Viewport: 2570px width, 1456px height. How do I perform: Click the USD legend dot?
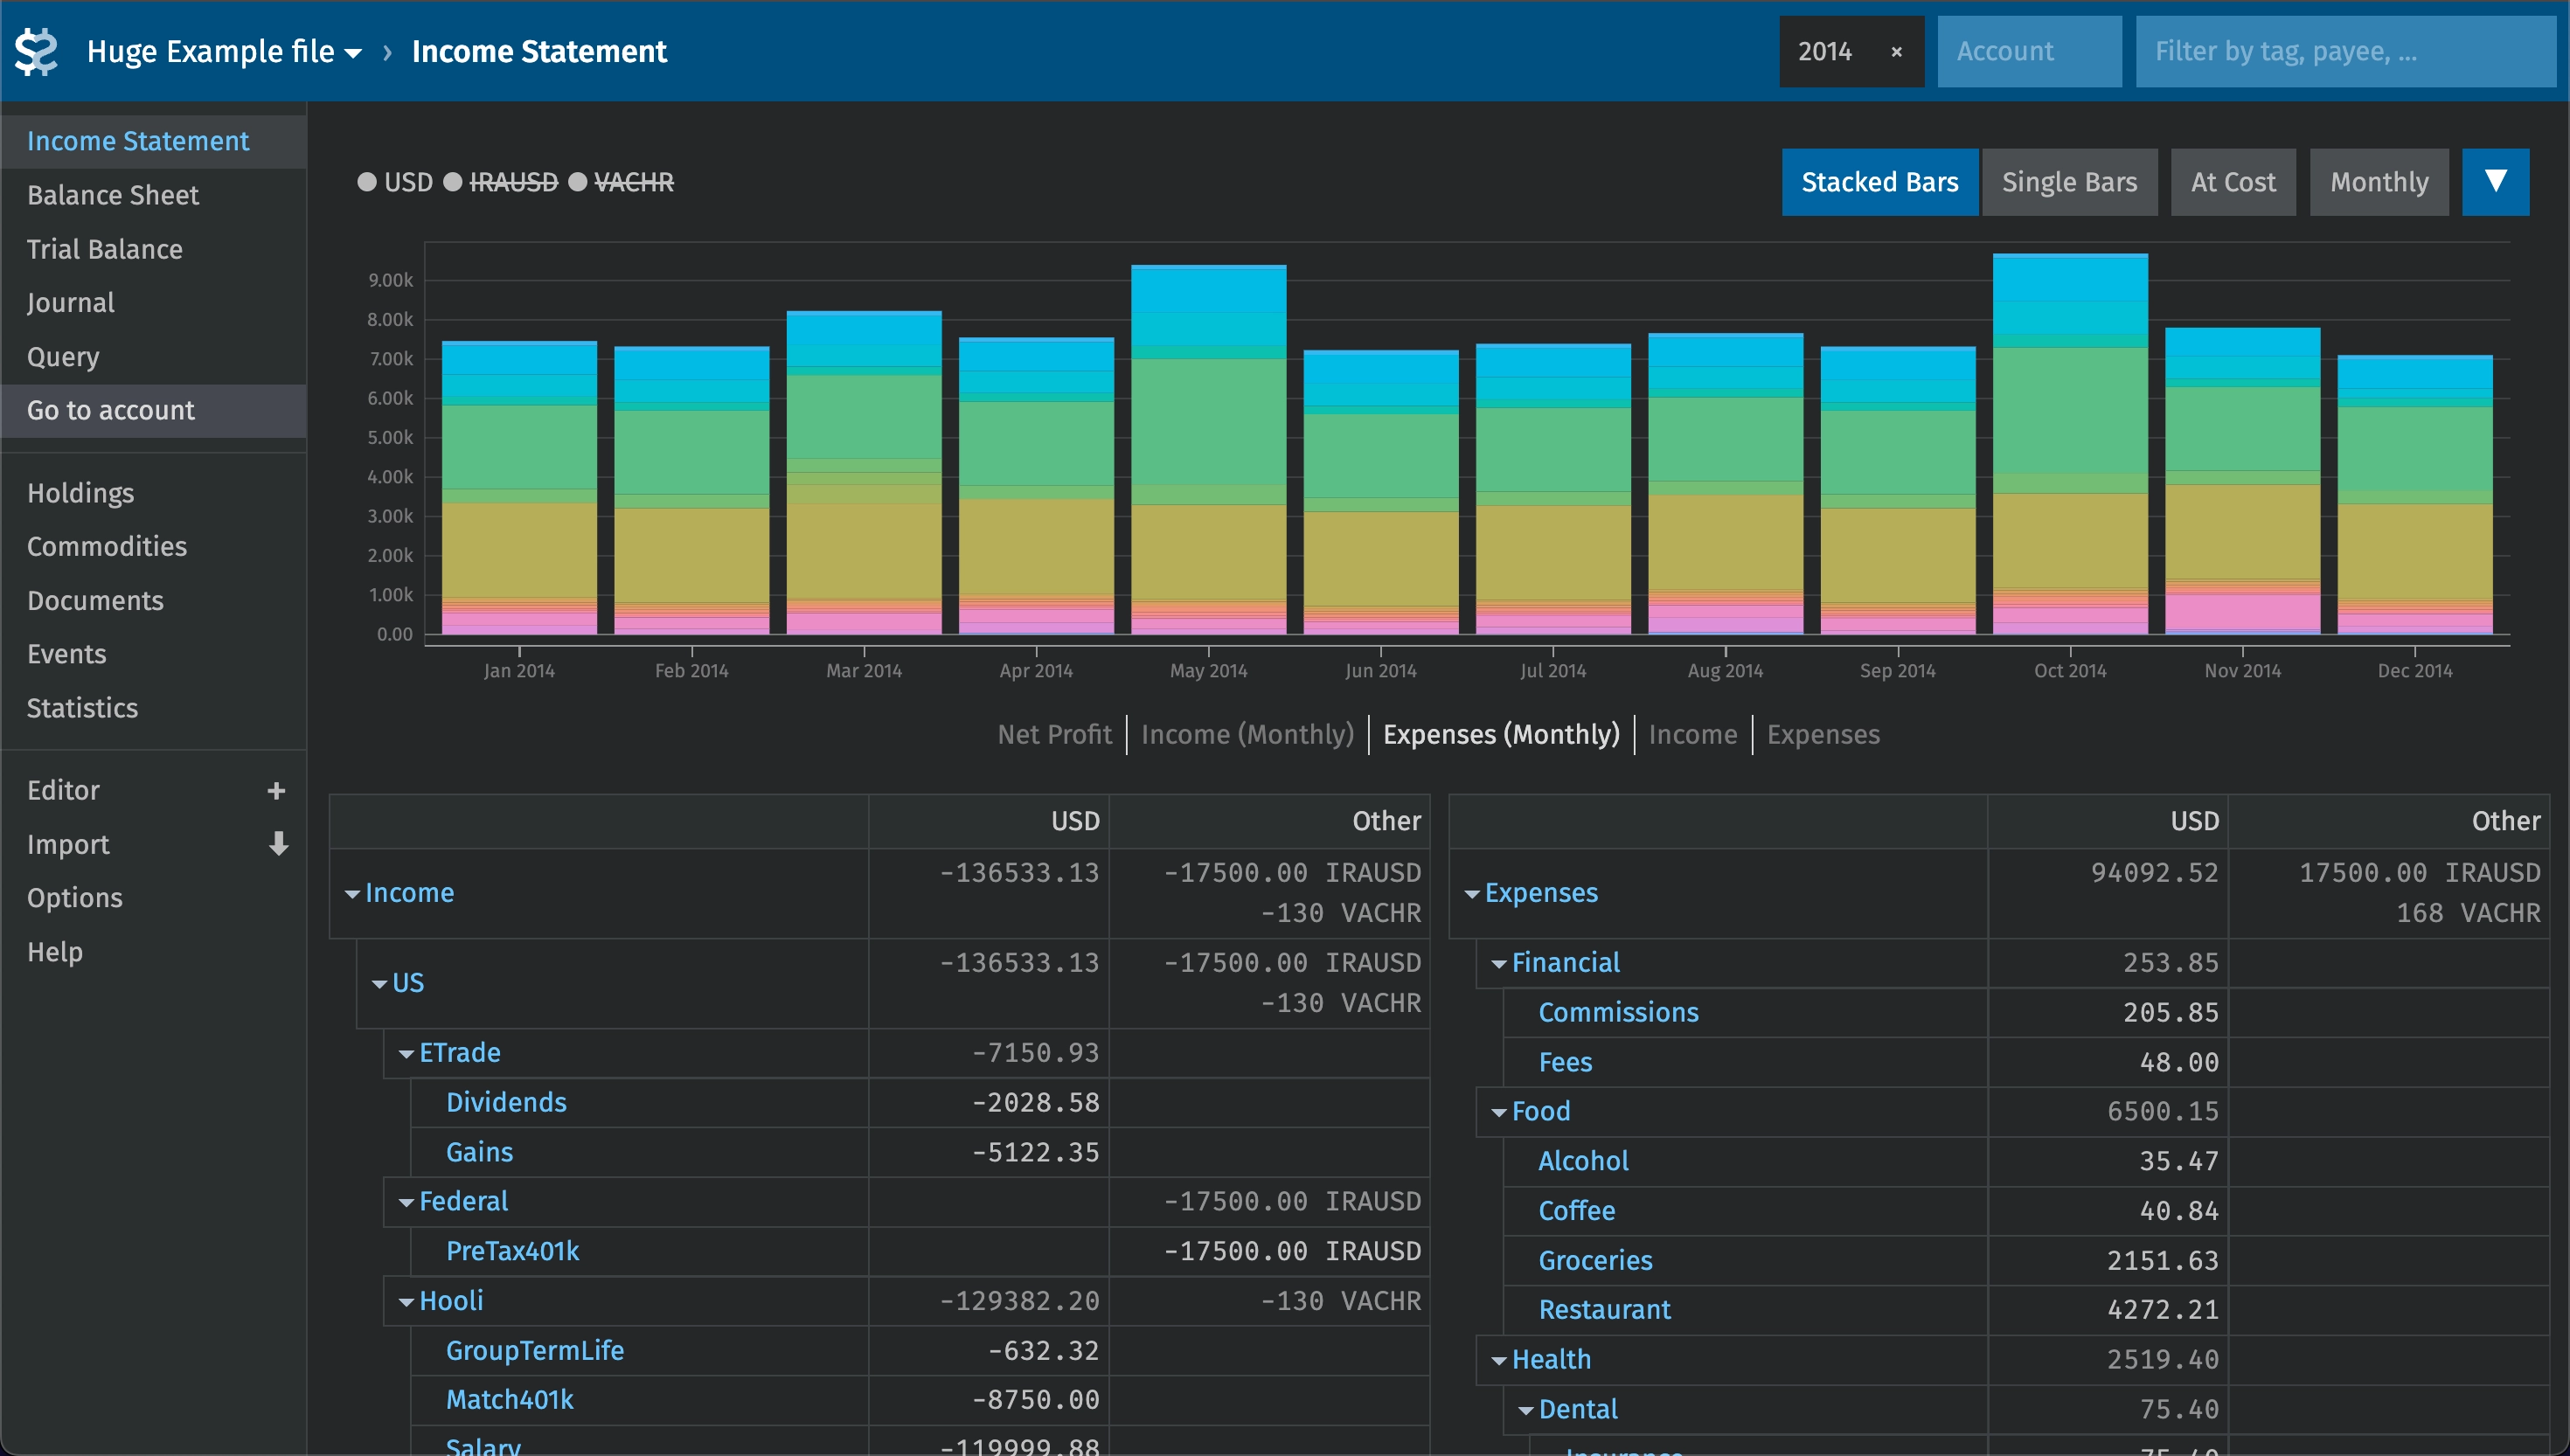click(x=367, y=182)
